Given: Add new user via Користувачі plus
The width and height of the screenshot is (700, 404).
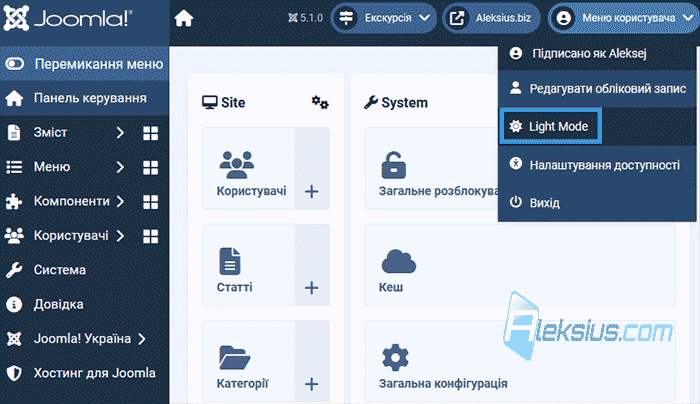Looking at the screenshot, I should click(x=312, y=192).
